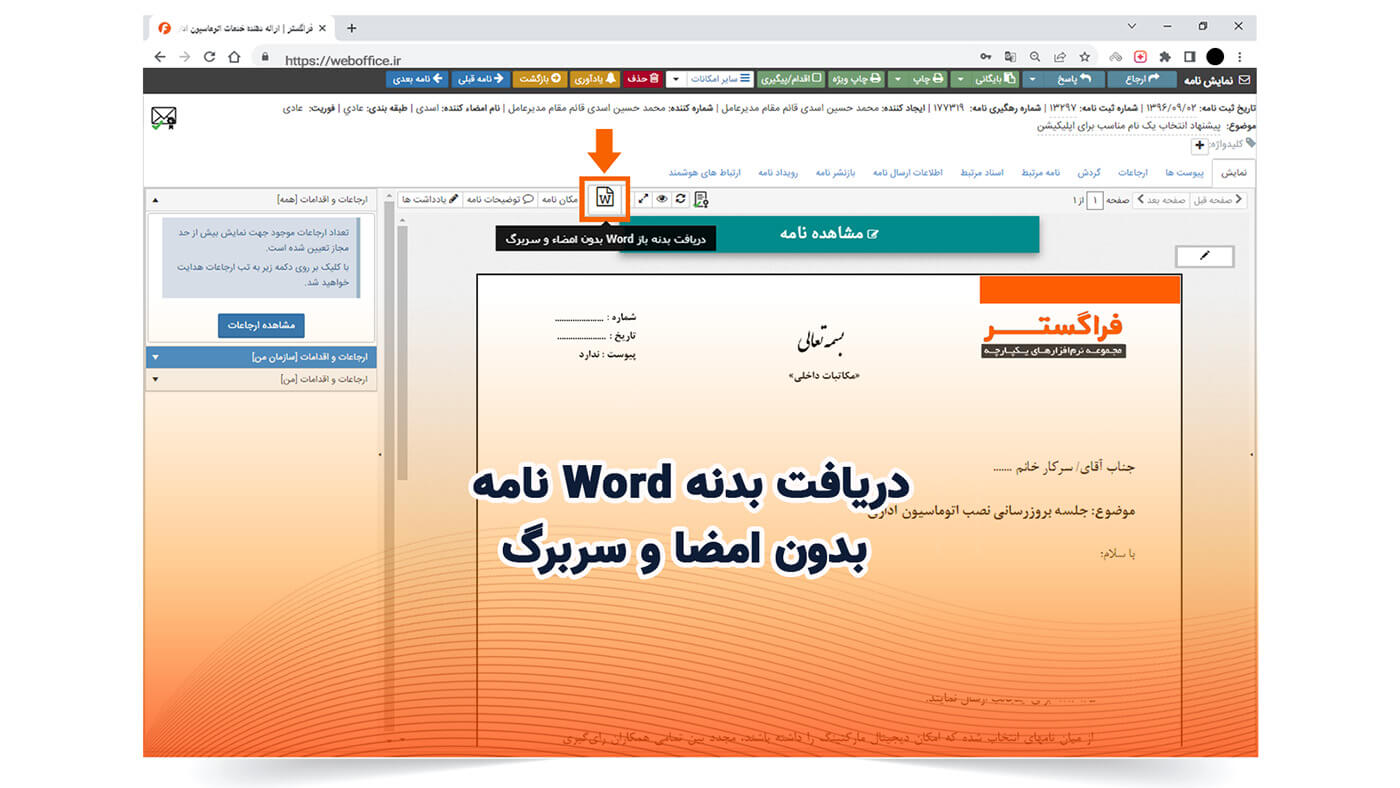The image size is (1400, 788).
Task: Toggle the browser side panel icon
Action: point(1190,57)
